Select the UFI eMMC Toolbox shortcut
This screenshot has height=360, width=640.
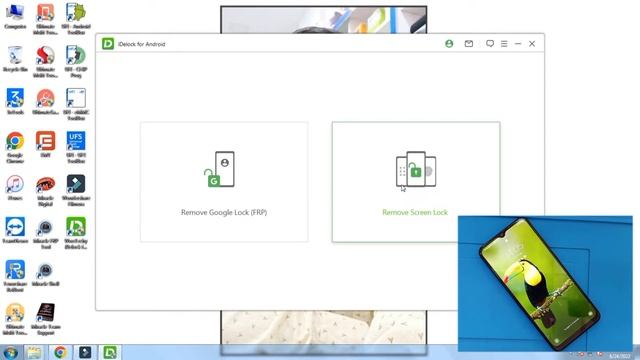click(76, 104)
